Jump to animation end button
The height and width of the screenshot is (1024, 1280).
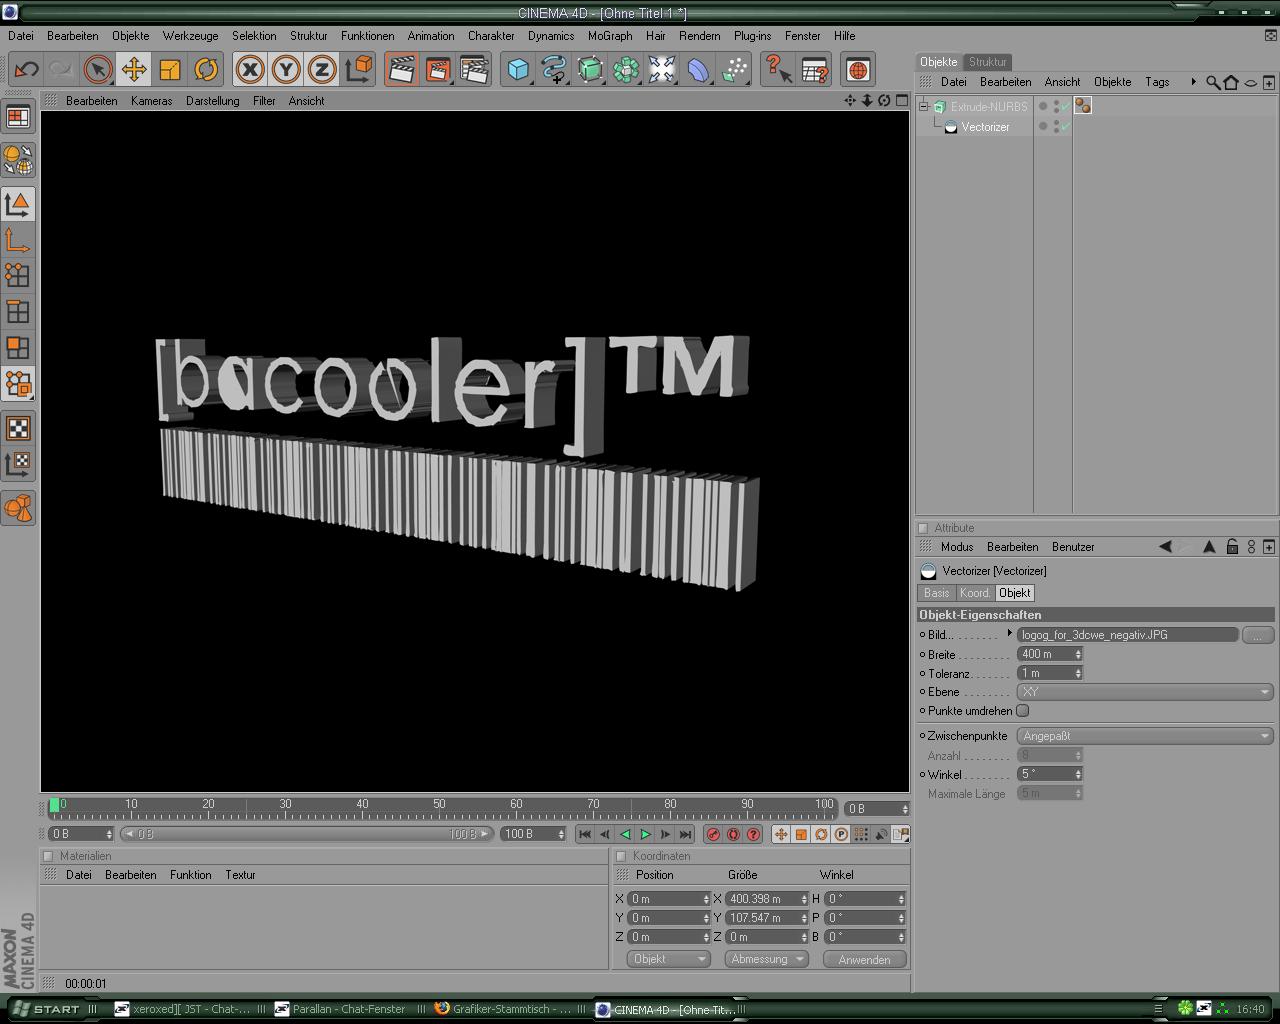click(685, 834)
